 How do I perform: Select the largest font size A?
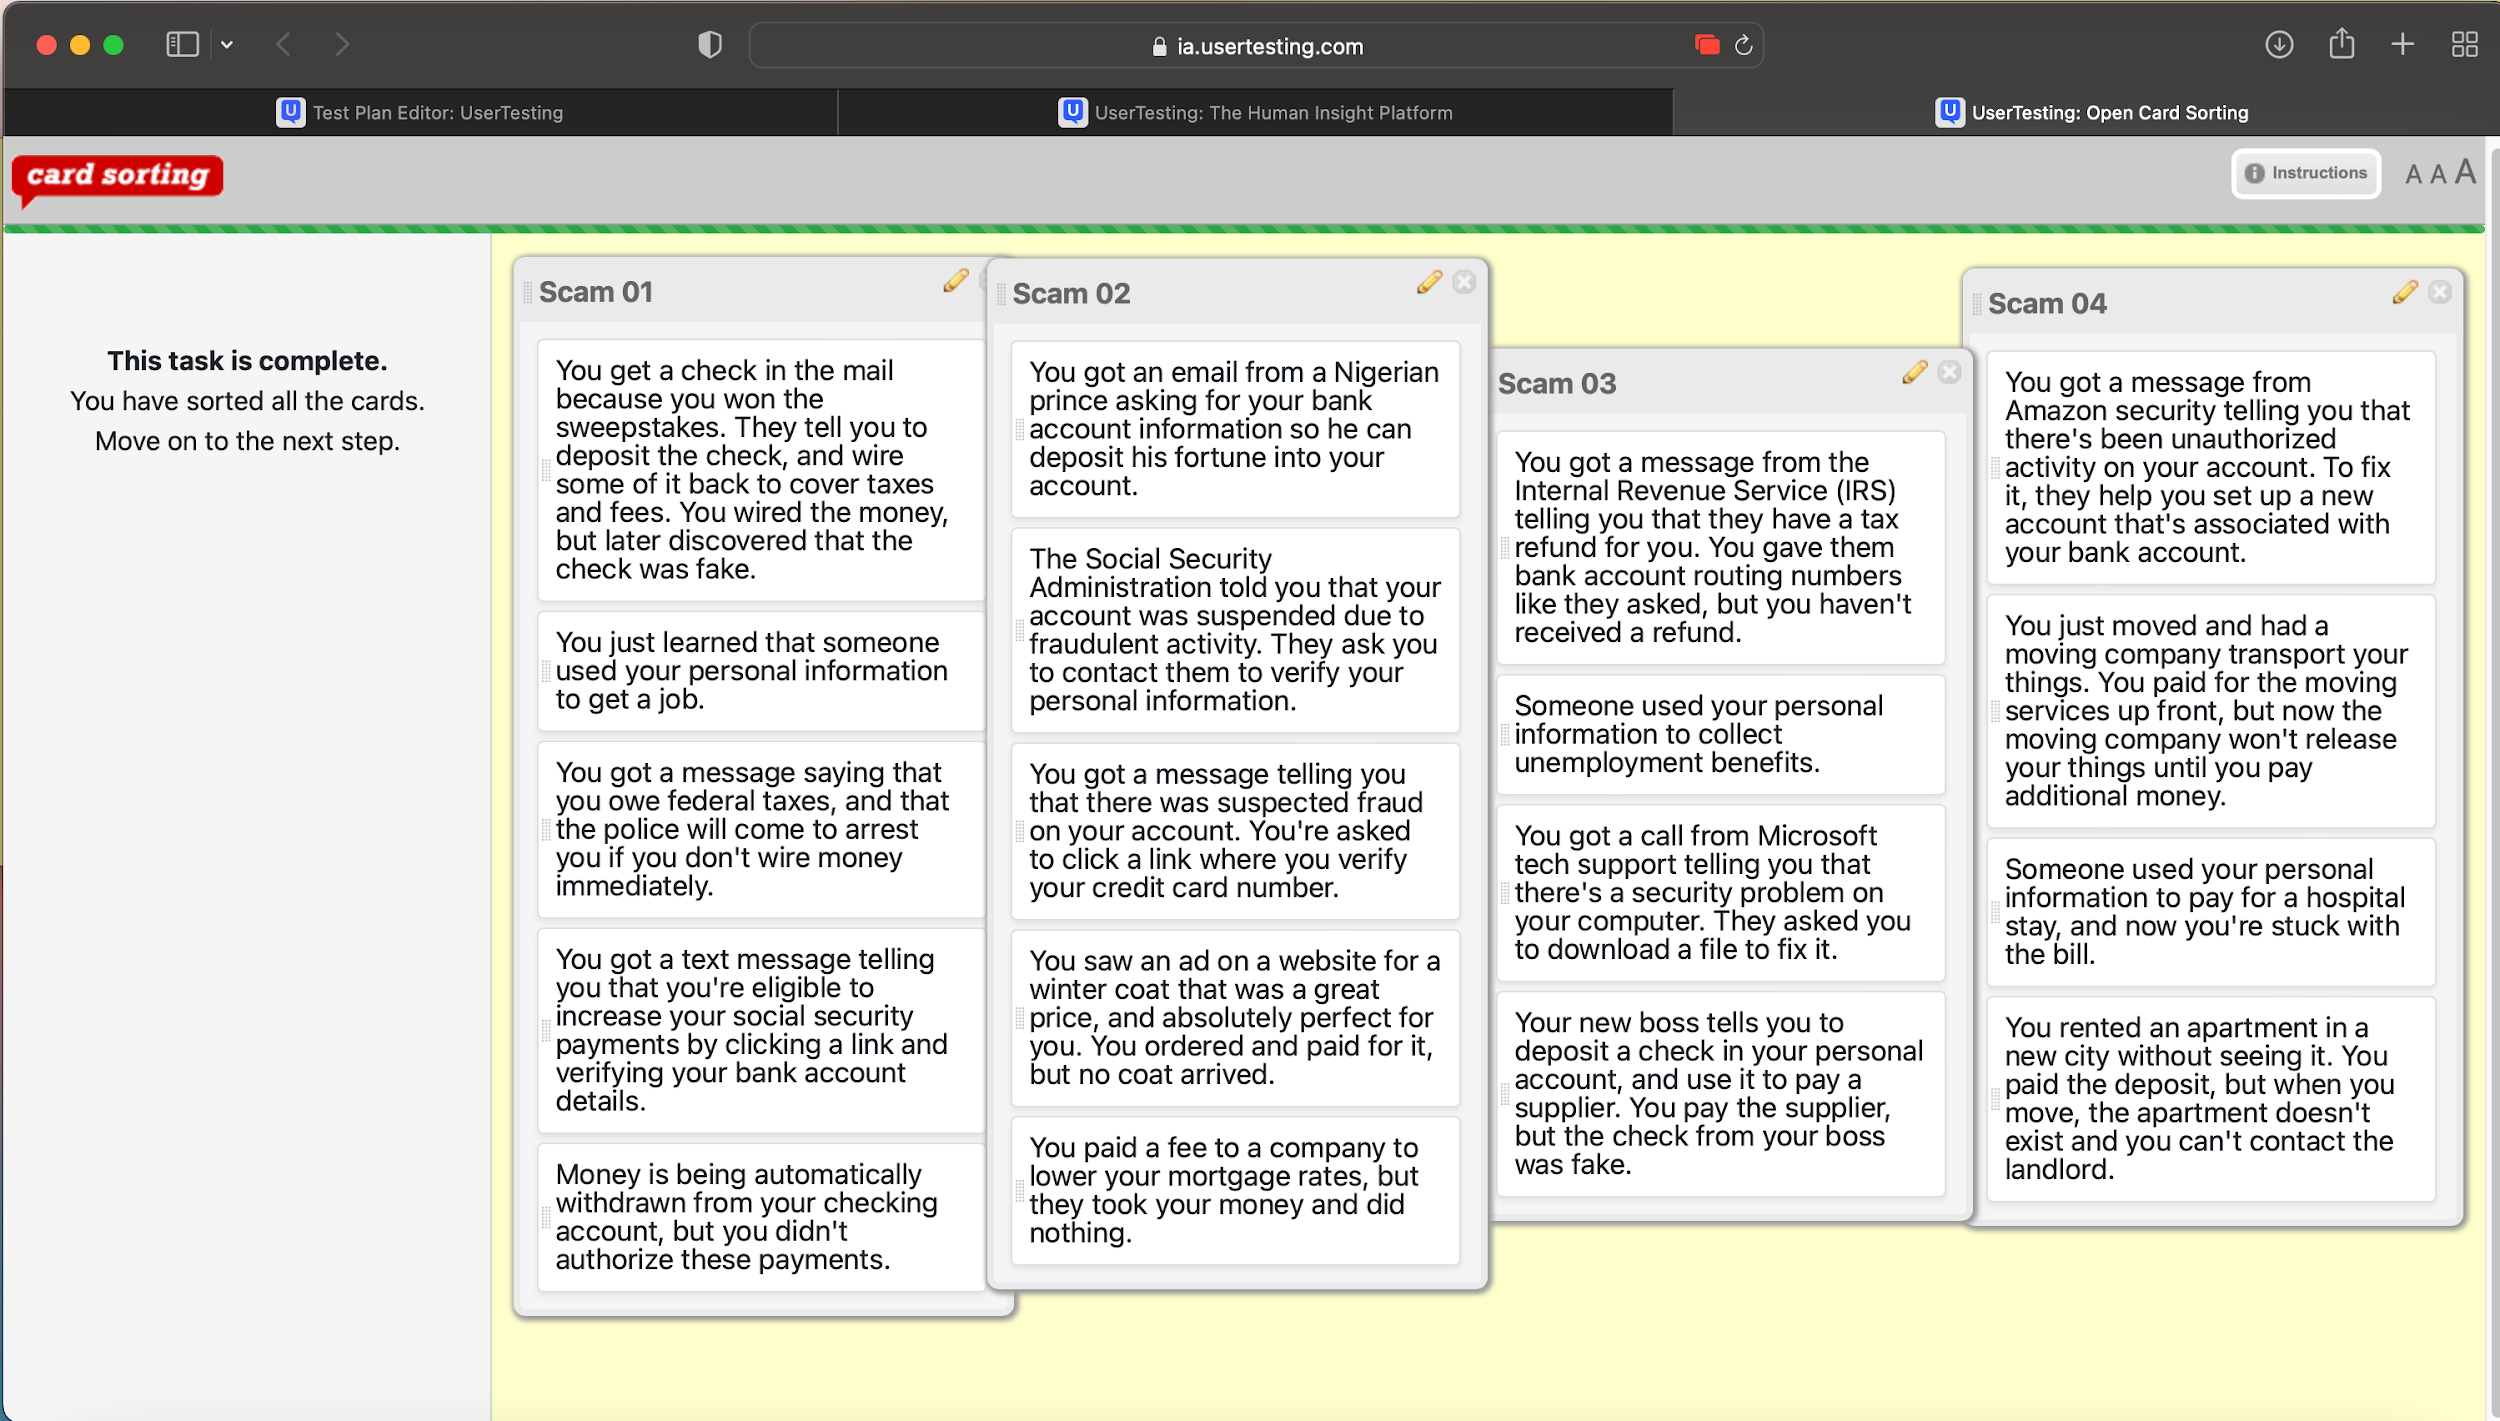tap(2466, 172)
